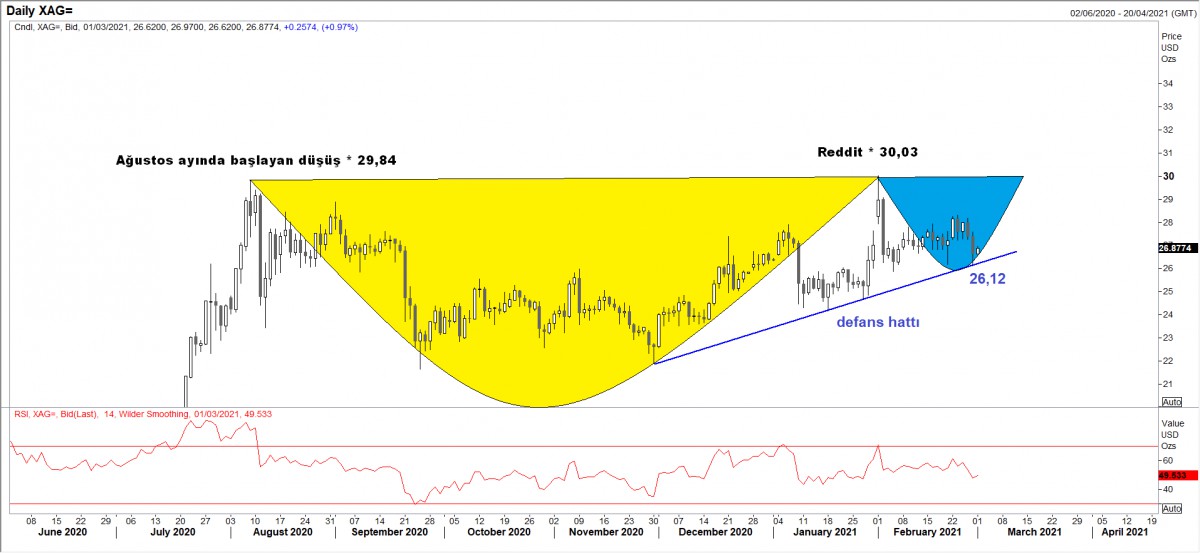Screen dimensions: 1200x553
Task: Click the current price tag 26.8774
Action: (x=1177, y=247)
